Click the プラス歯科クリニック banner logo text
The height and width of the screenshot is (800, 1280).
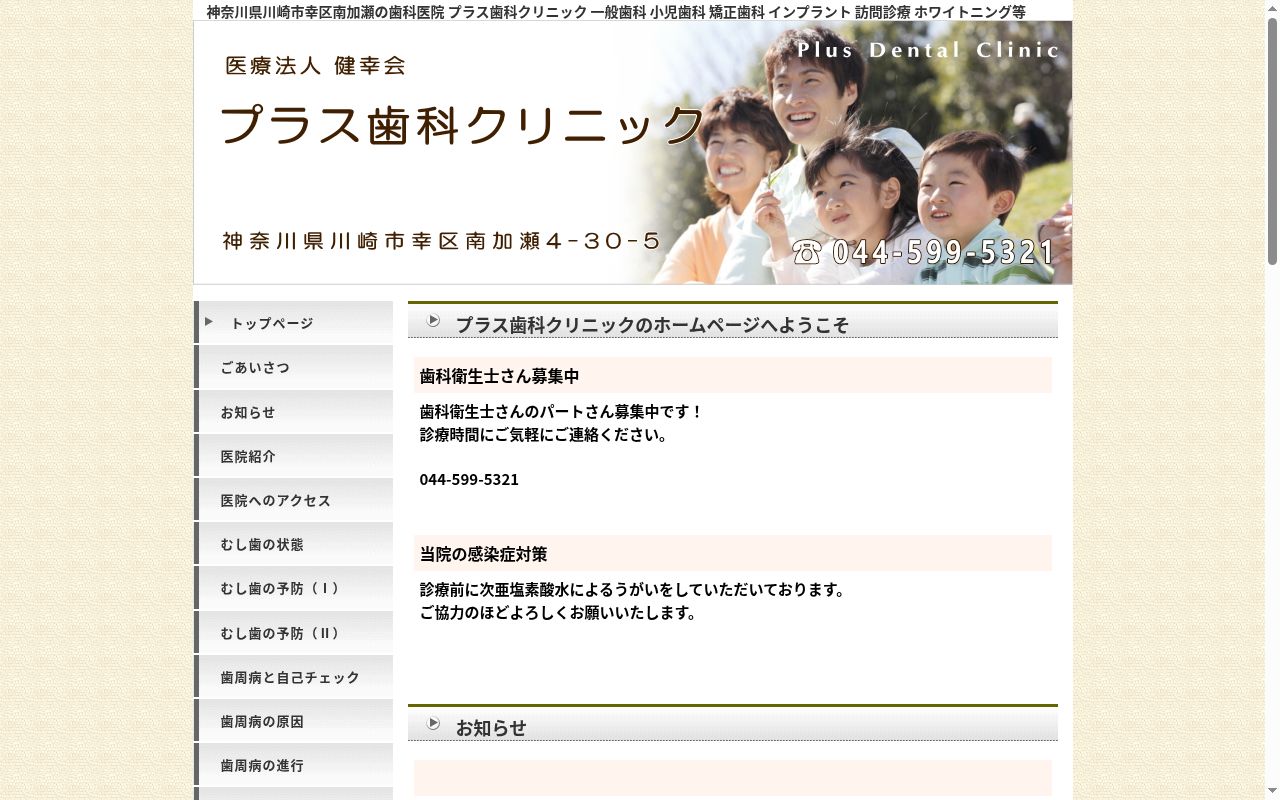click(x=463, y=125)
